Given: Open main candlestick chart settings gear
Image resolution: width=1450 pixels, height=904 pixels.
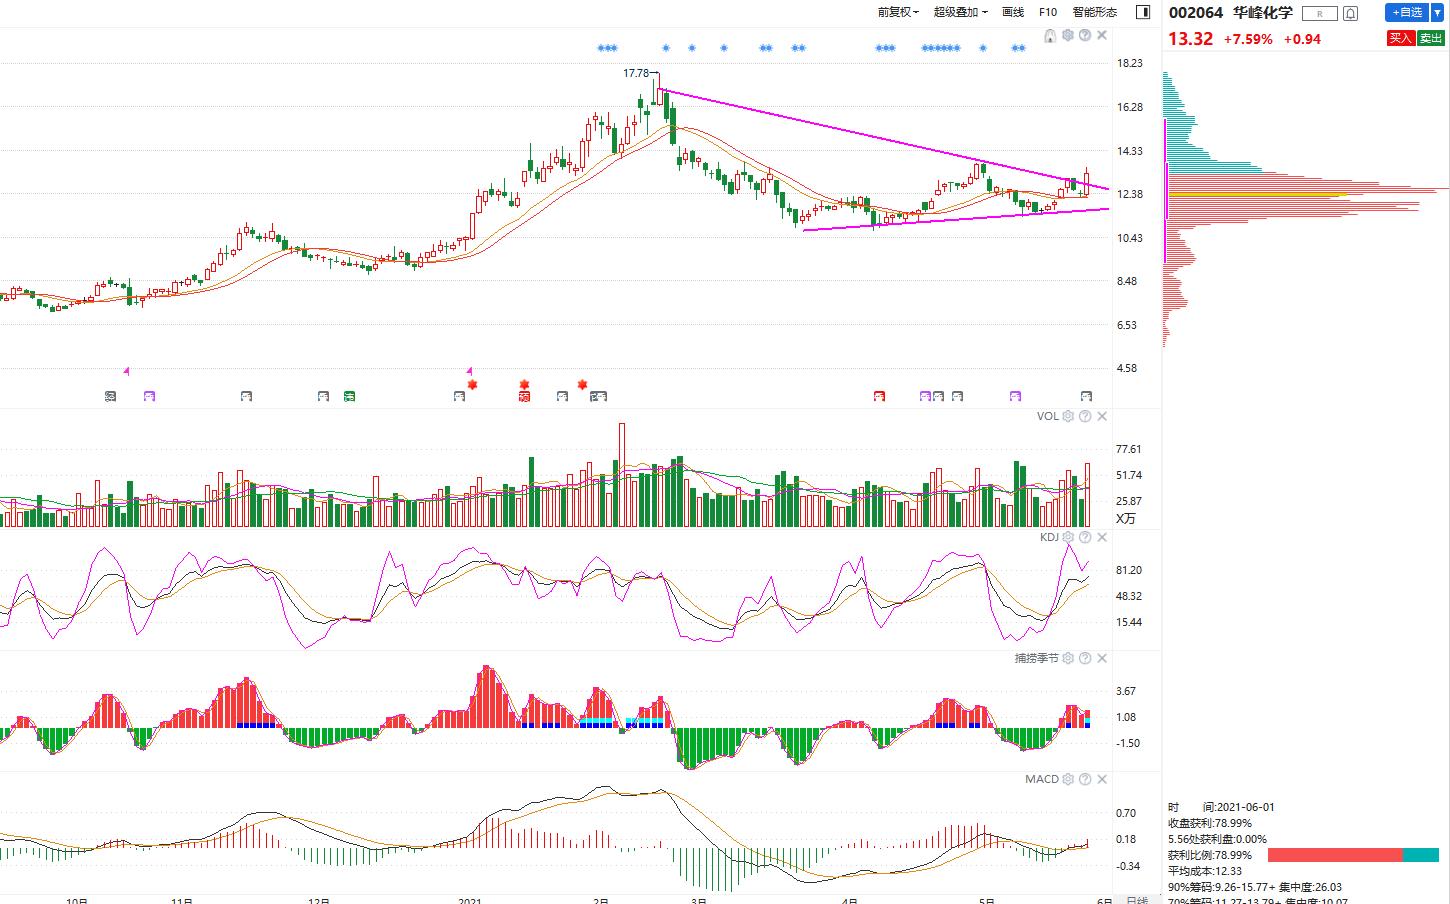Looking at the screenshot, I should click(1068, 36).
